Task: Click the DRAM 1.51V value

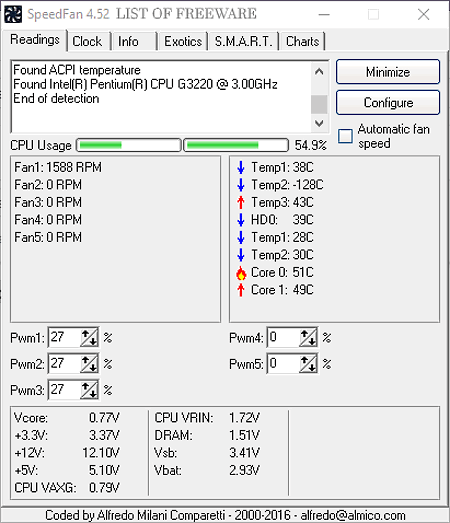Action: (x=244, y=435)
